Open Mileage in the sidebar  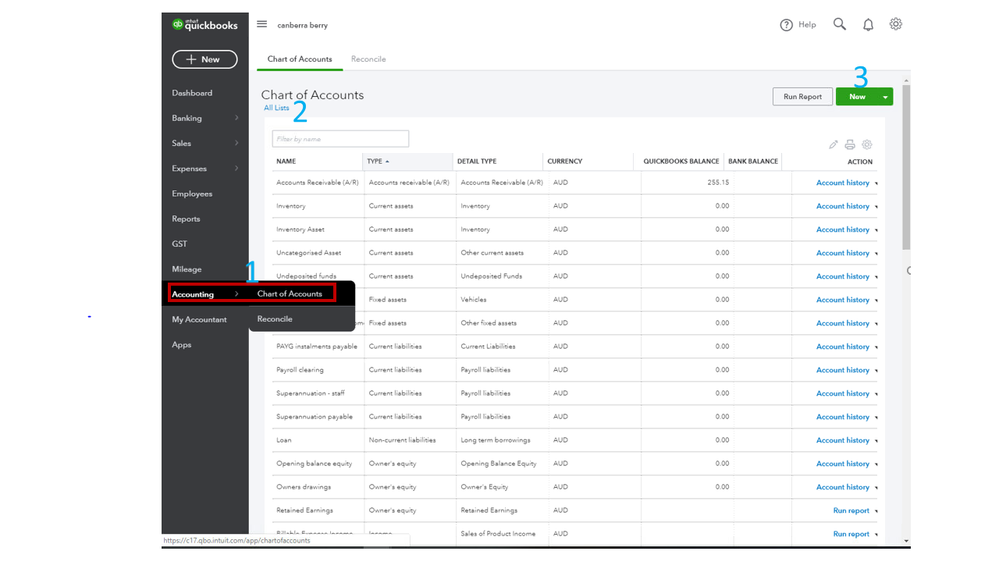tap(187, 269)
